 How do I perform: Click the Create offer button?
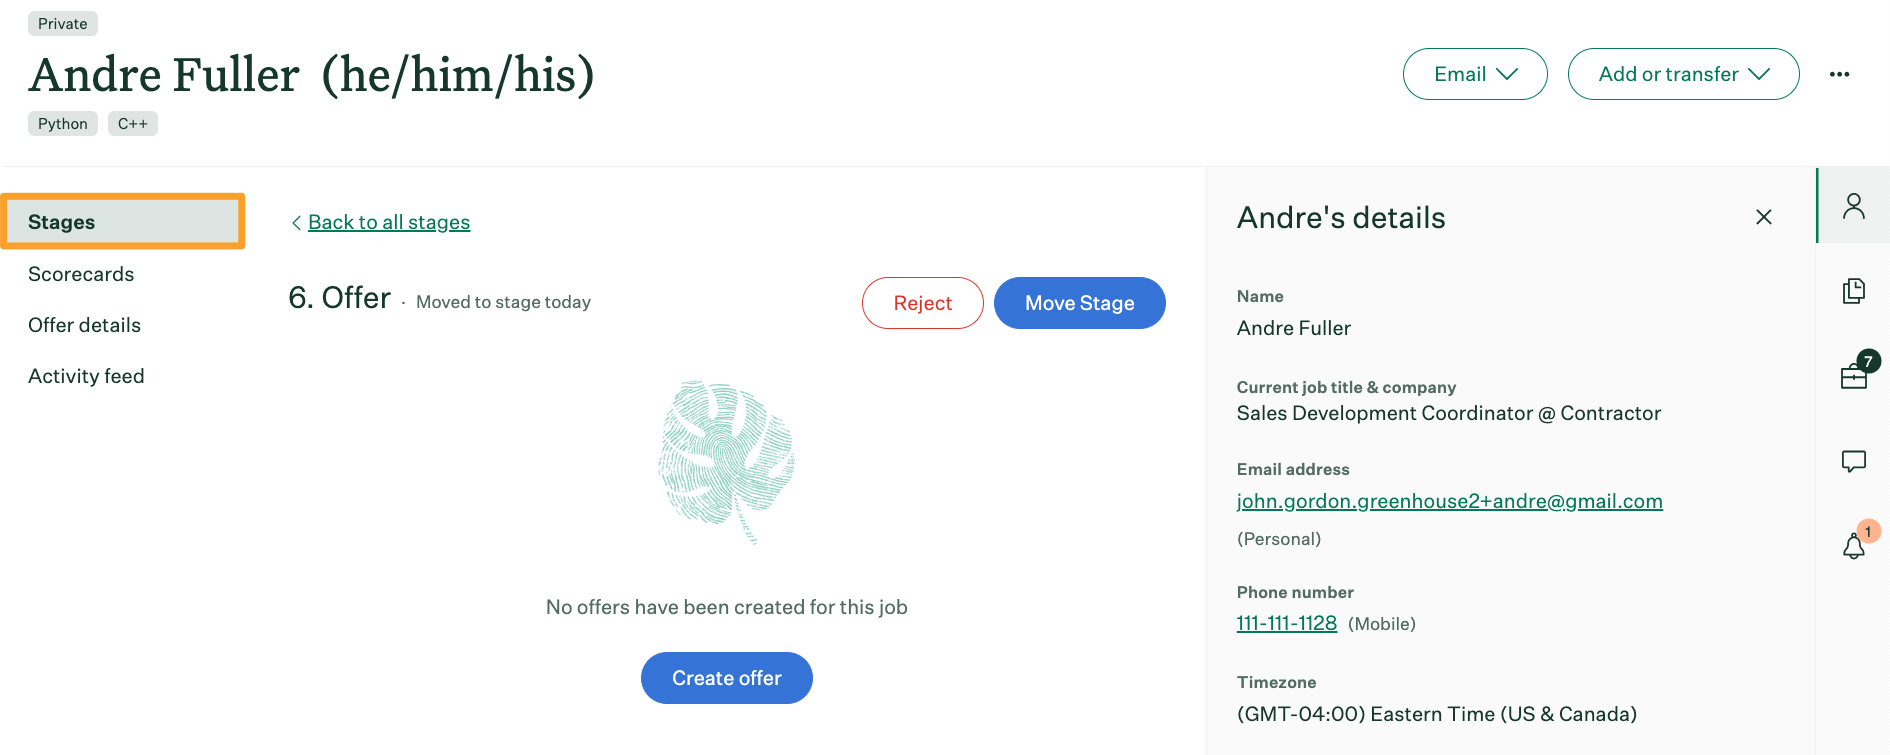726,678
